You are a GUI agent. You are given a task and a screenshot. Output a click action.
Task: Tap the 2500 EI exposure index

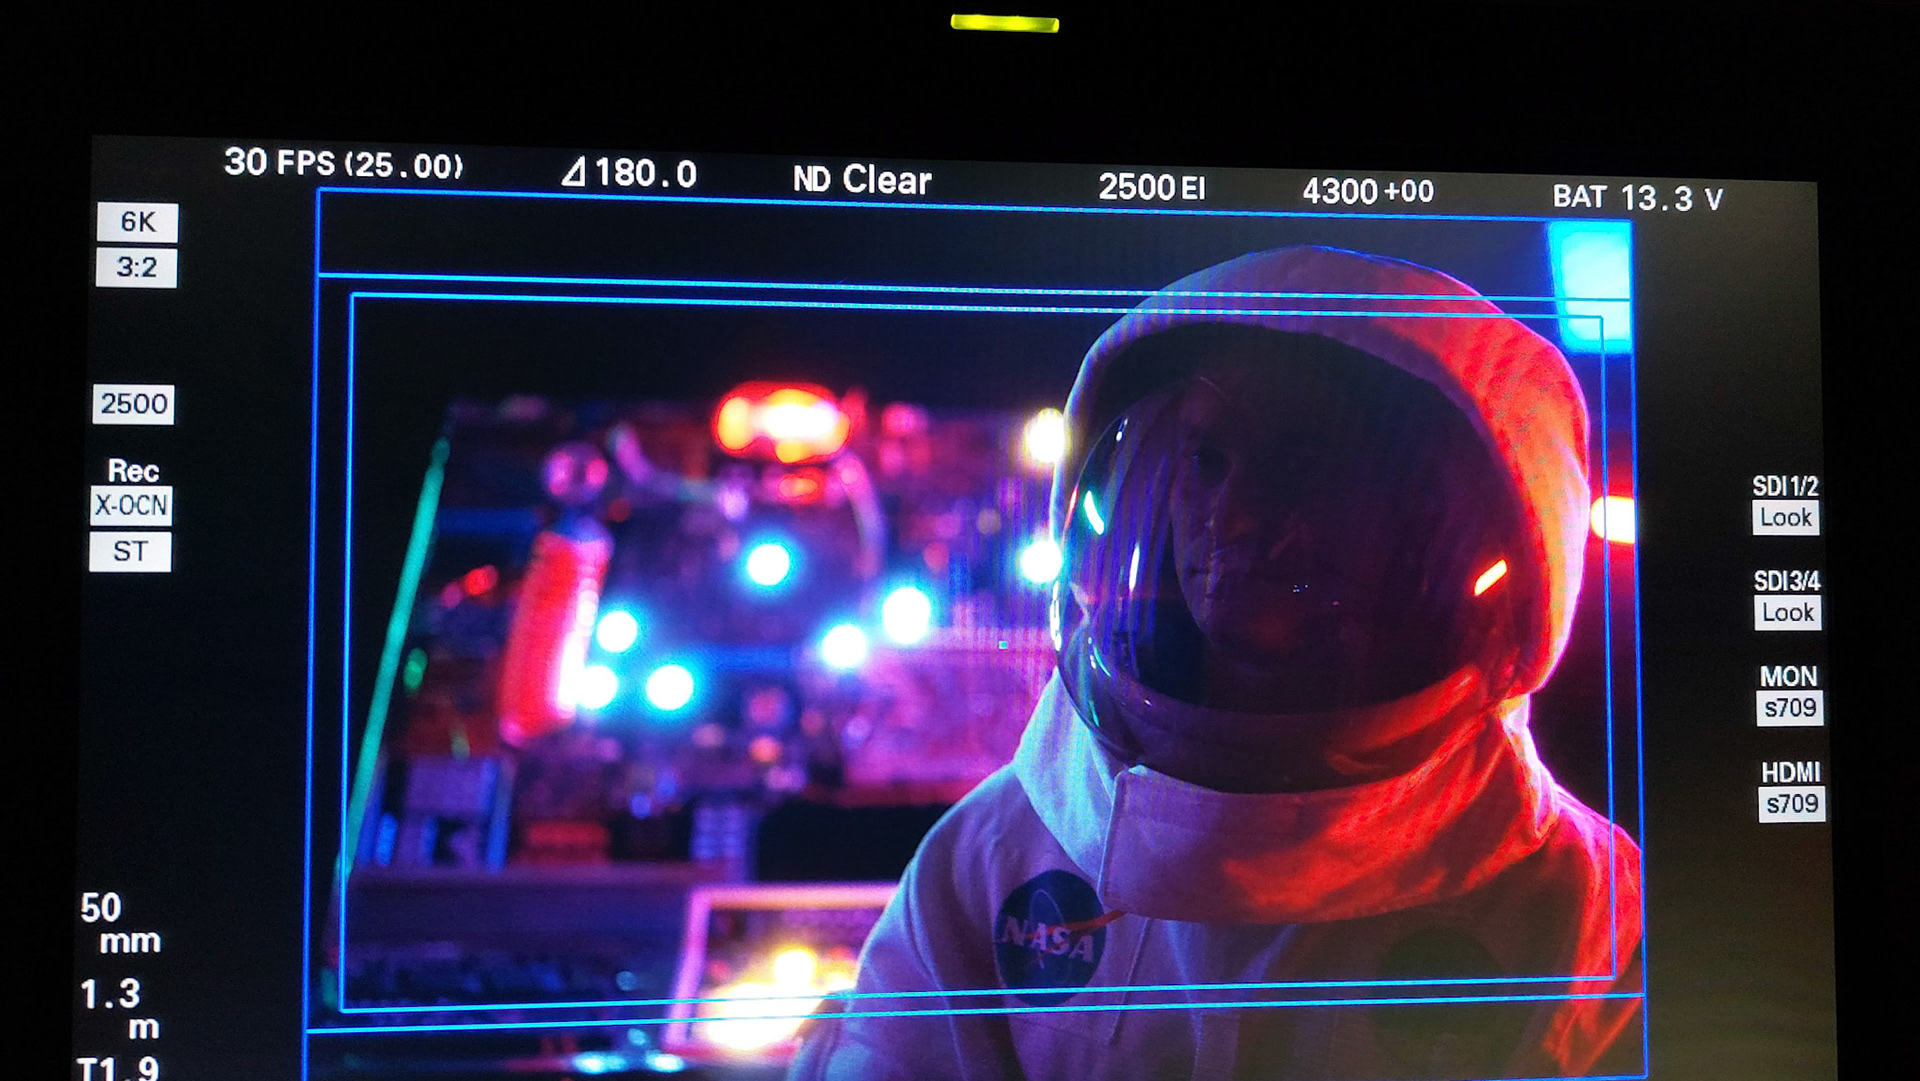tap(1152, 188)
